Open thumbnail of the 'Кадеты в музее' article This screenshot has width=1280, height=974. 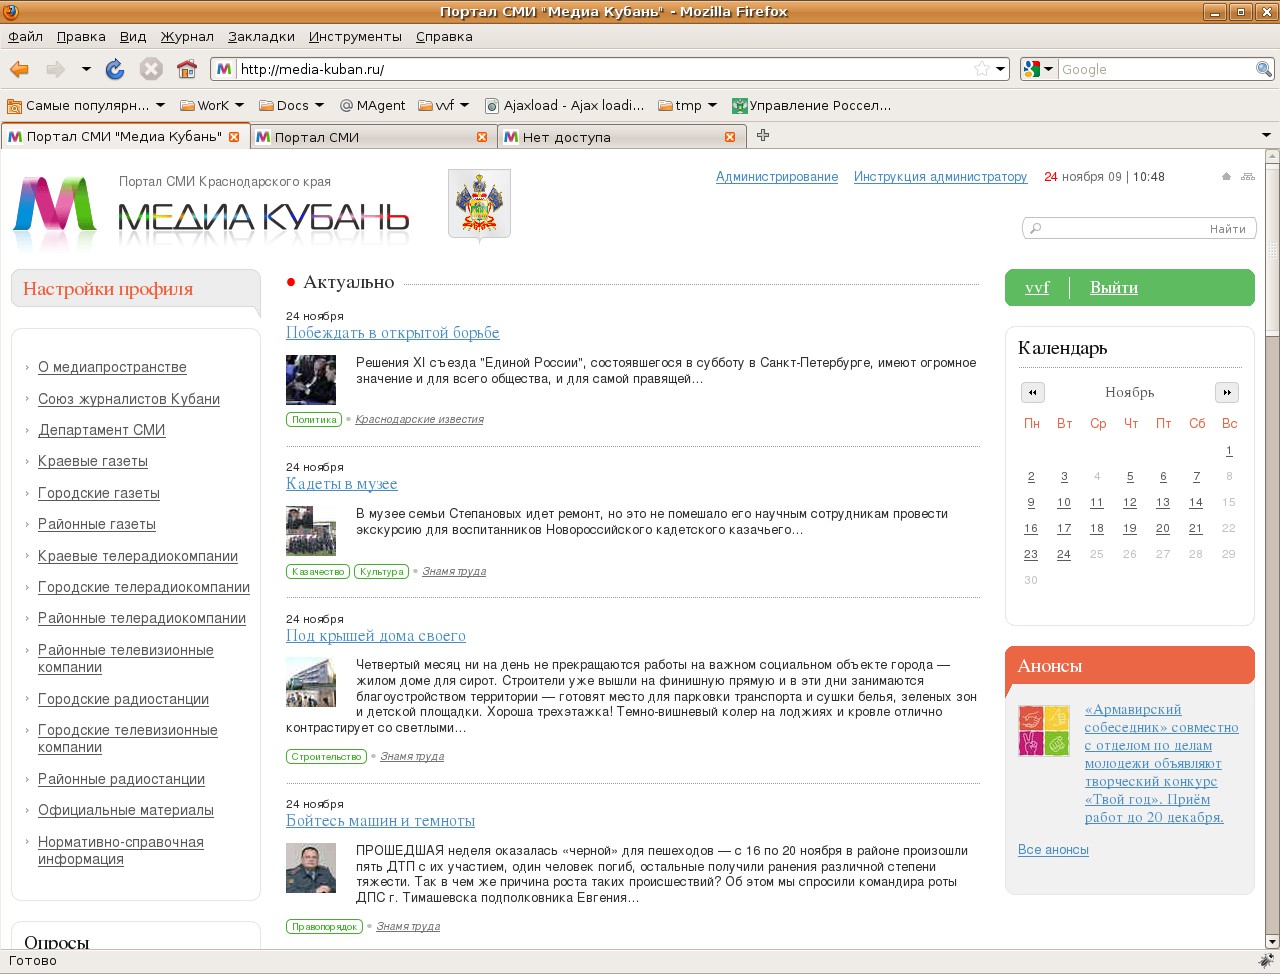[311, 530]
